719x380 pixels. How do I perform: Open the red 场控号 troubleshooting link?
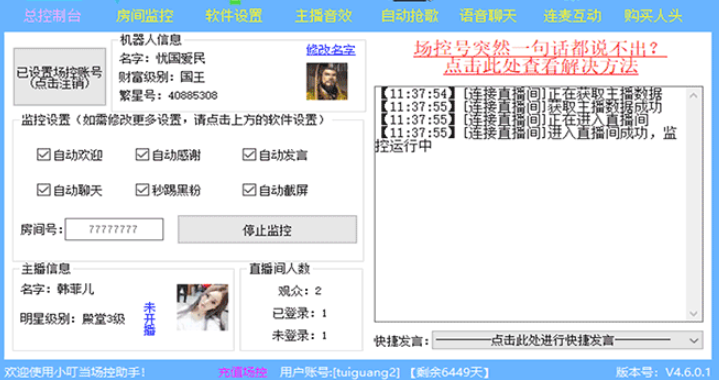coord(540,58)
